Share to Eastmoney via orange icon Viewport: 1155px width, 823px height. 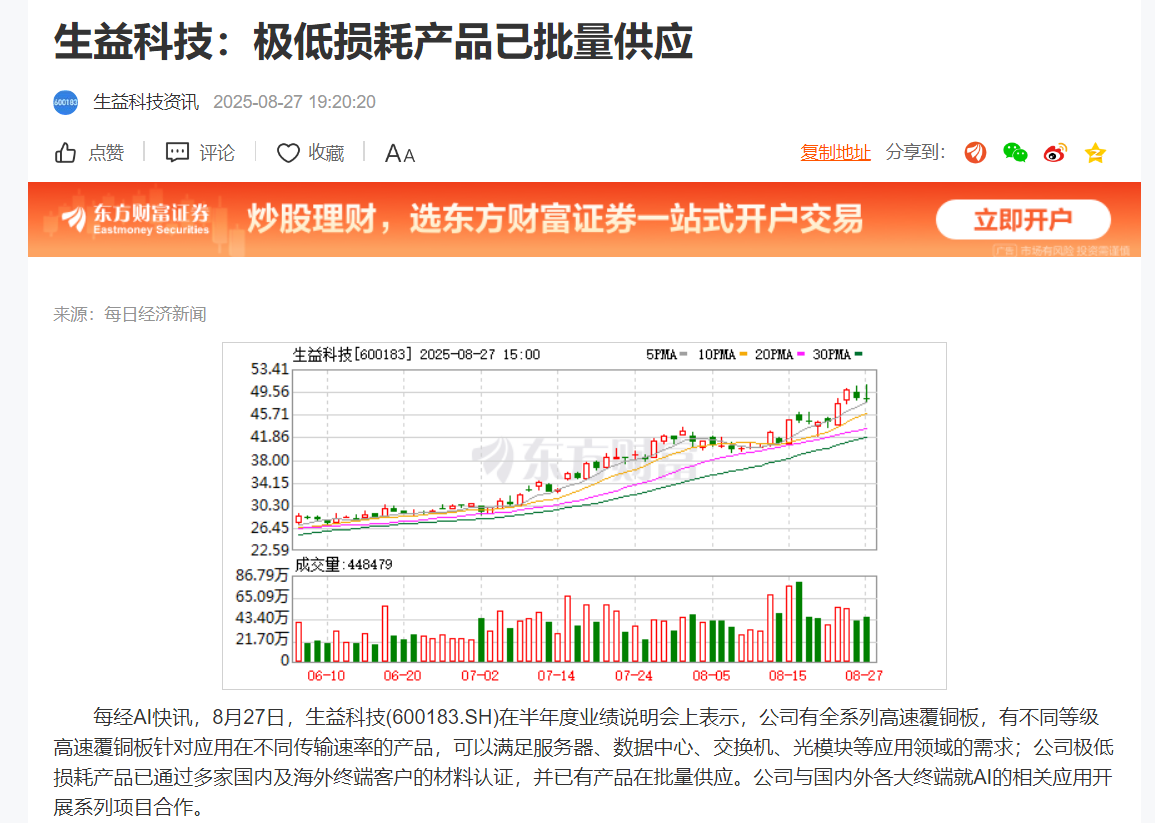975,153
